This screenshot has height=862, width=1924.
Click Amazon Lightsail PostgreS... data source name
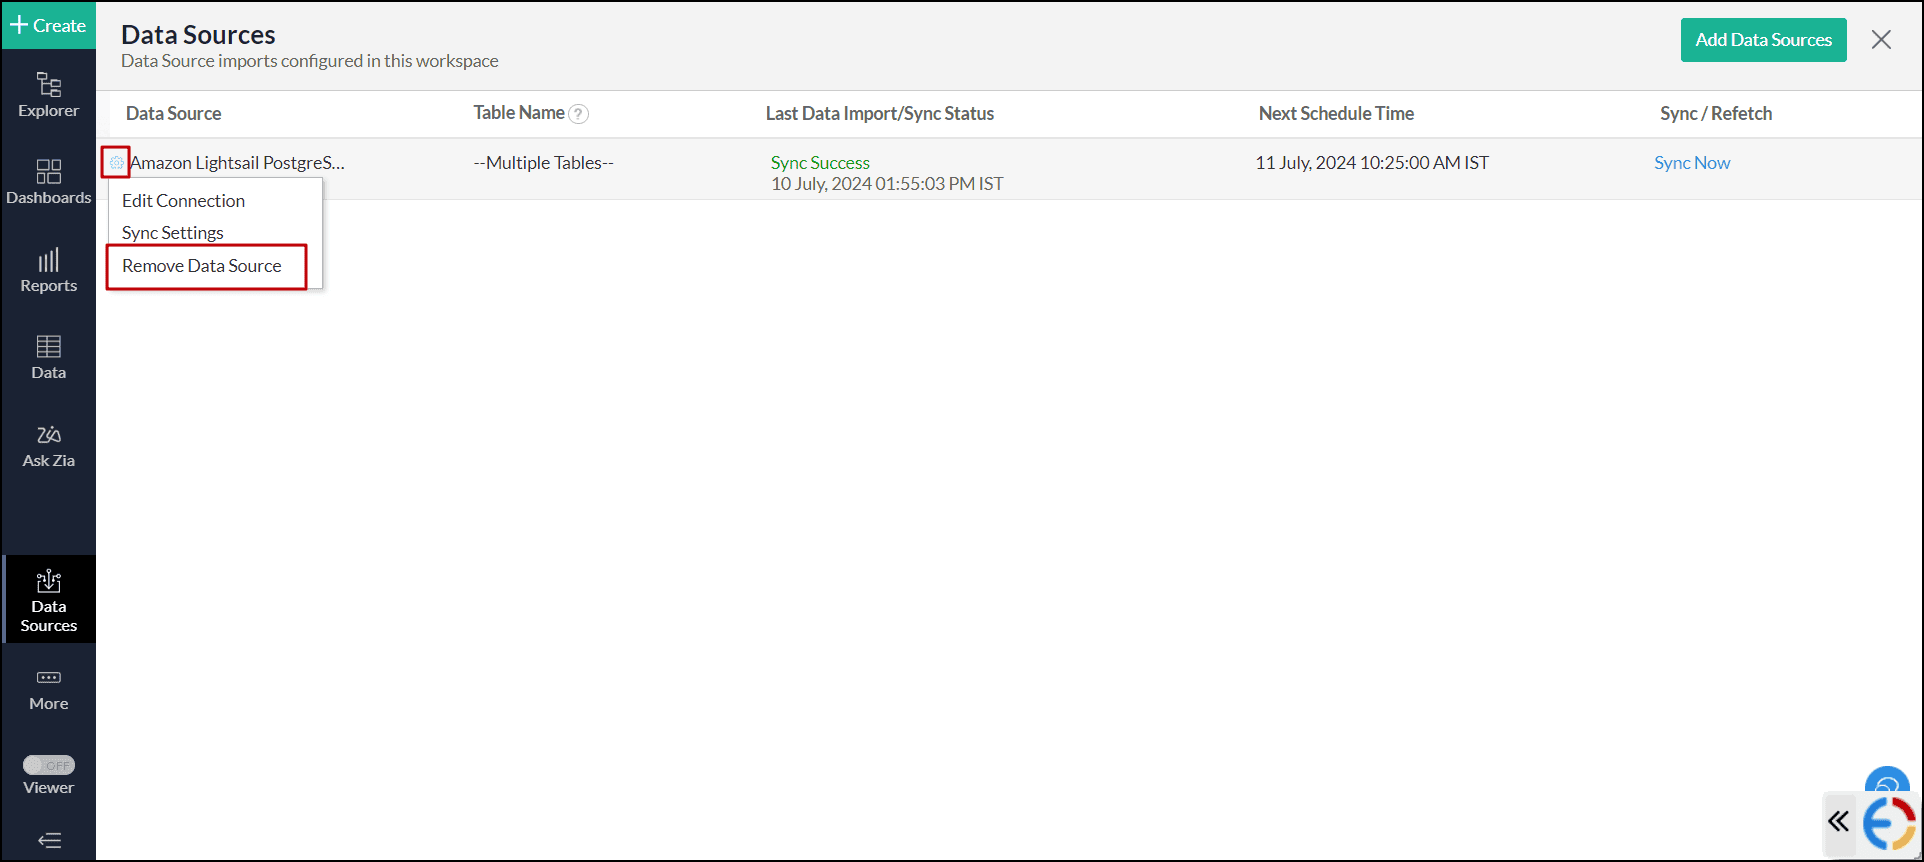click(237, 163)
